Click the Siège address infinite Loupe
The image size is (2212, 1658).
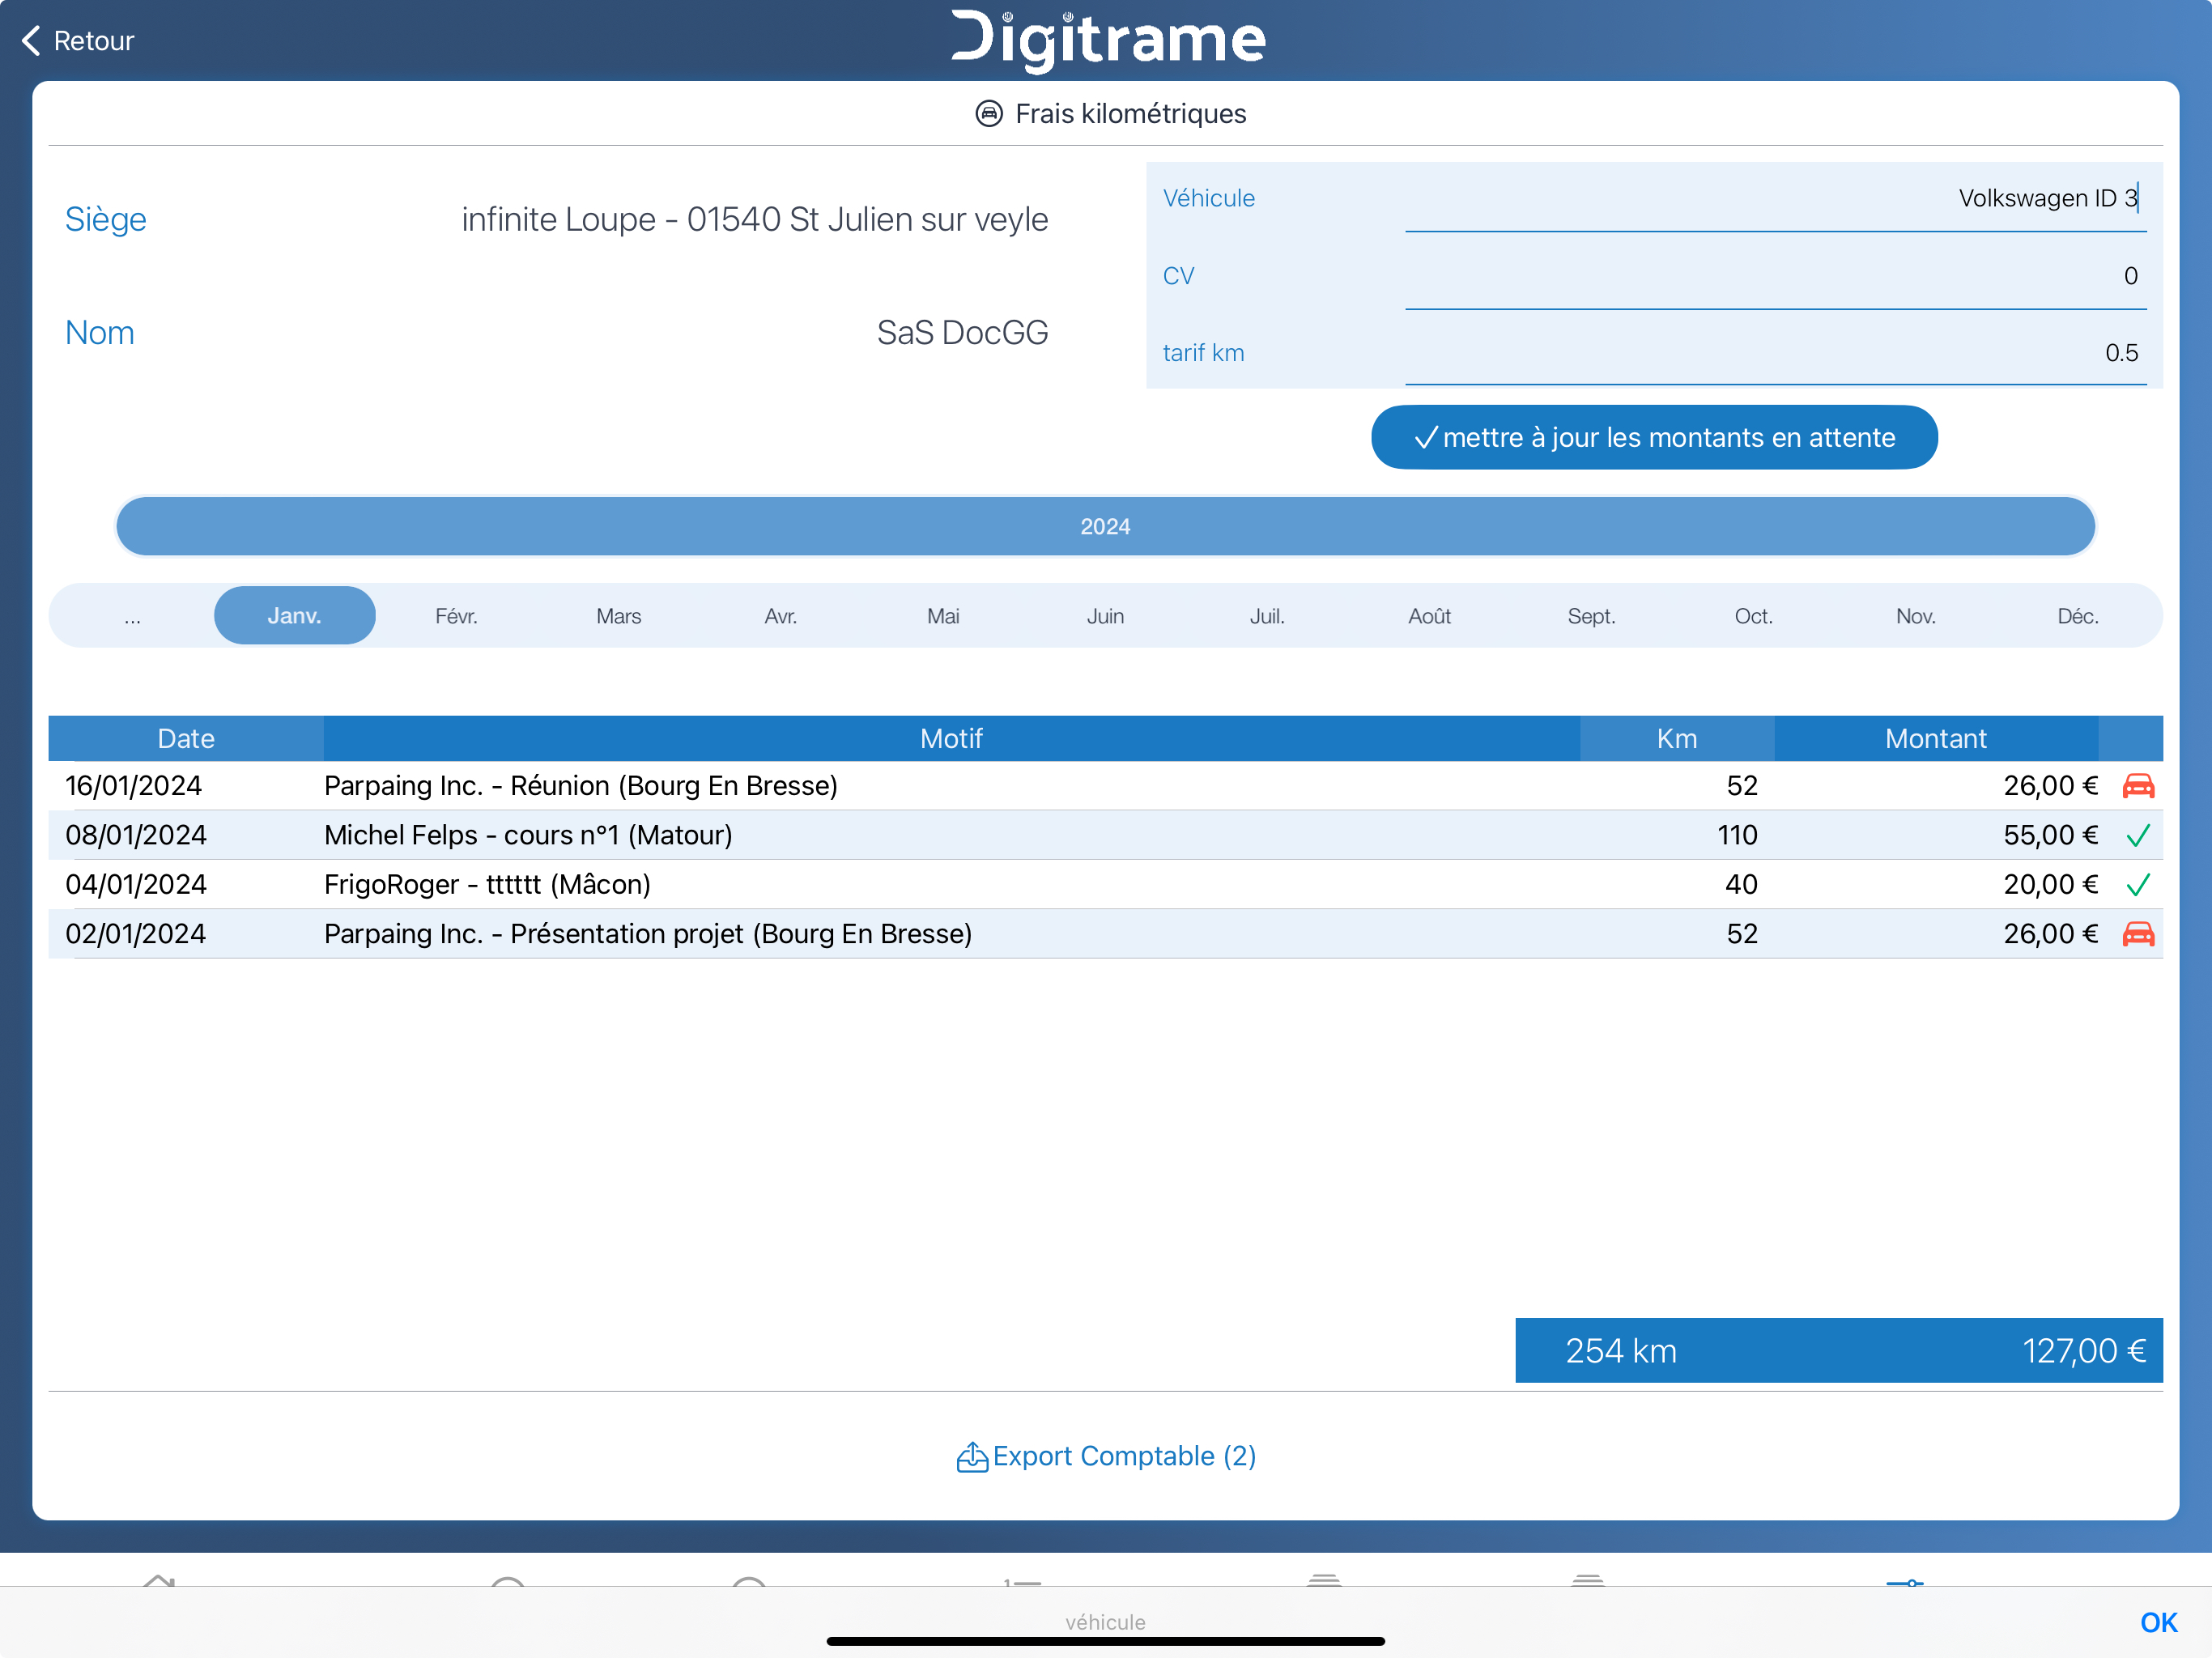point(755,219)
